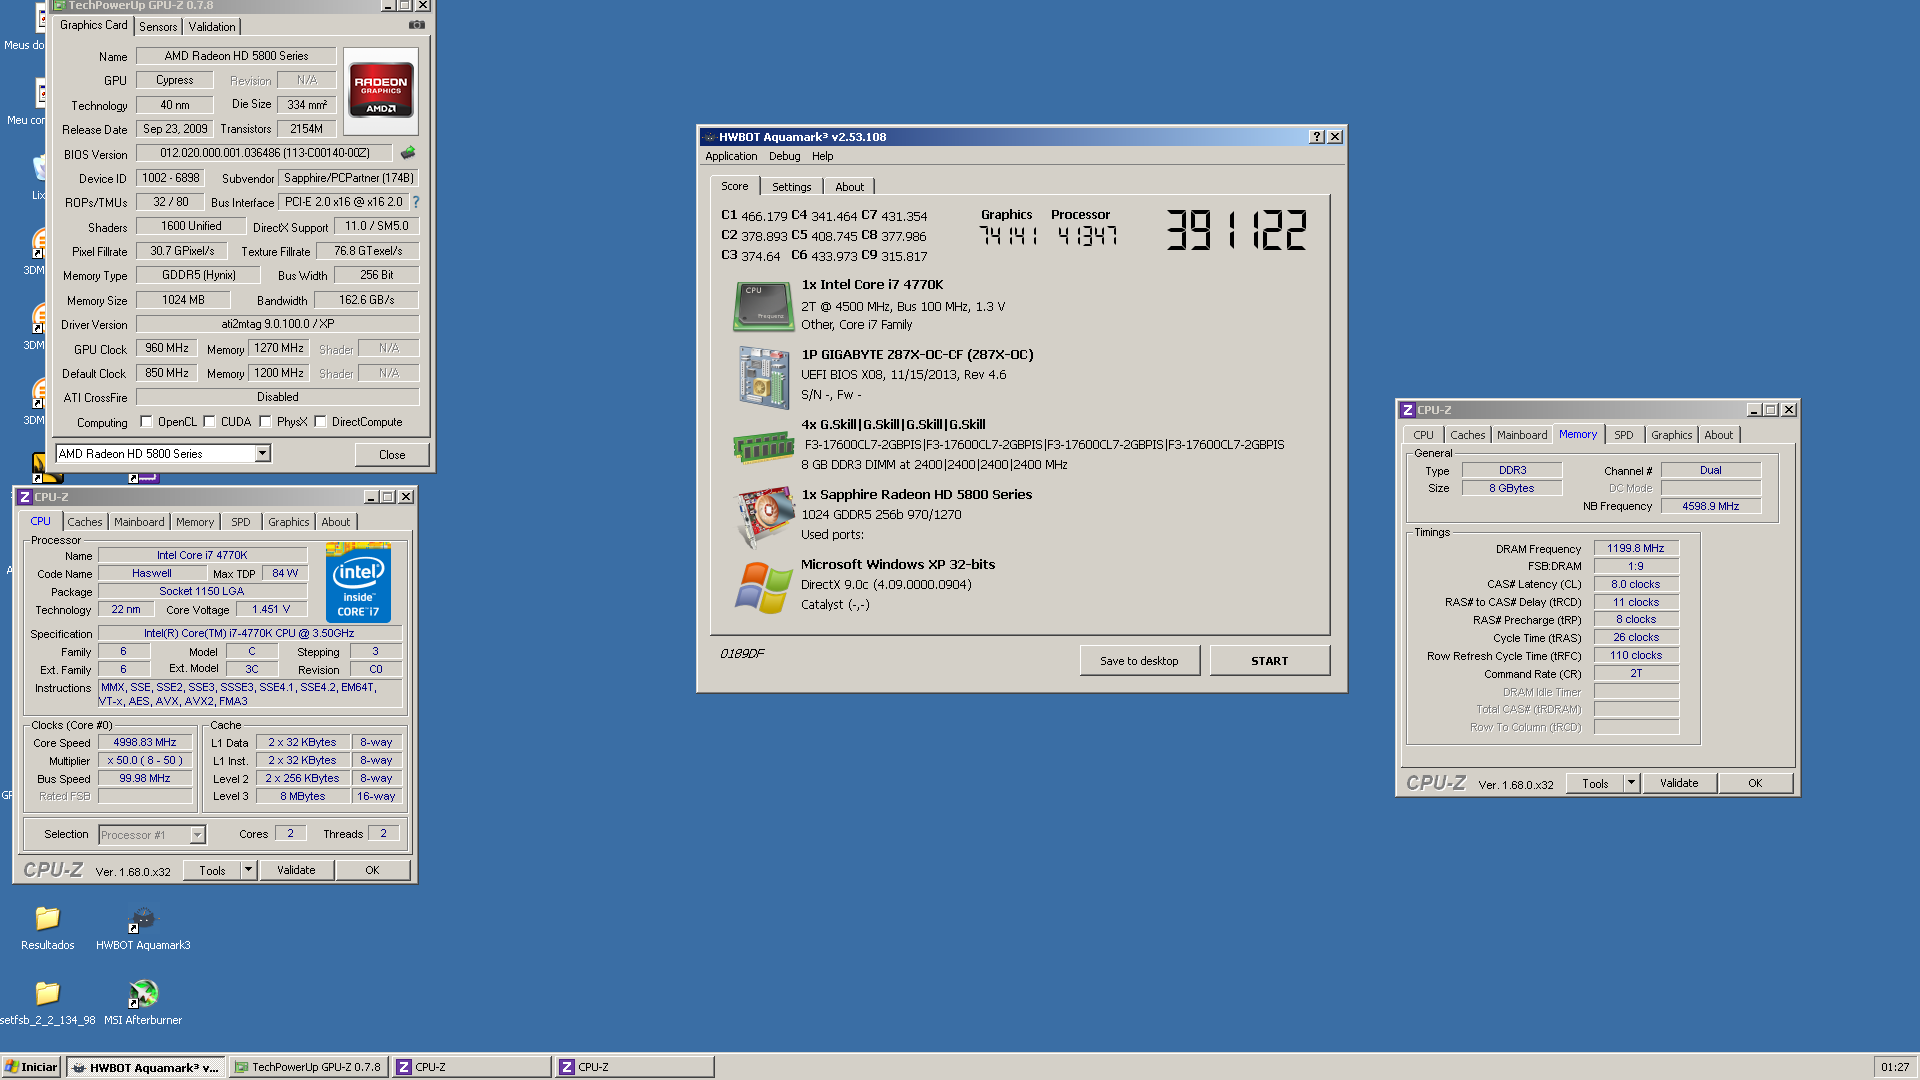Click the motherboard icon in Aquamark
Screen dimensions: 1920x1080
[763, 377]
